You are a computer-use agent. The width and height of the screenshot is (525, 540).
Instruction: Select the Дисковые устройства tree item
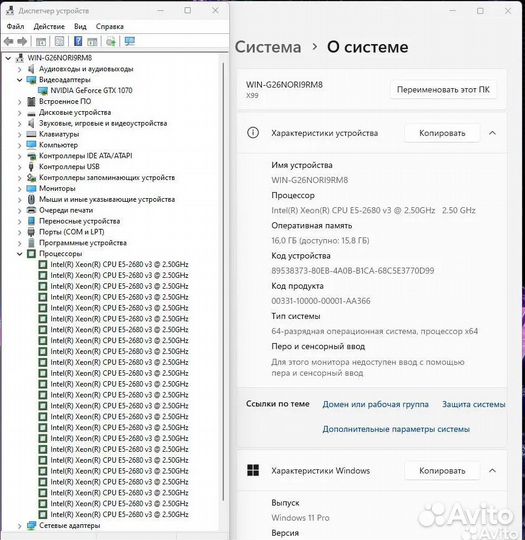[75, 113]
